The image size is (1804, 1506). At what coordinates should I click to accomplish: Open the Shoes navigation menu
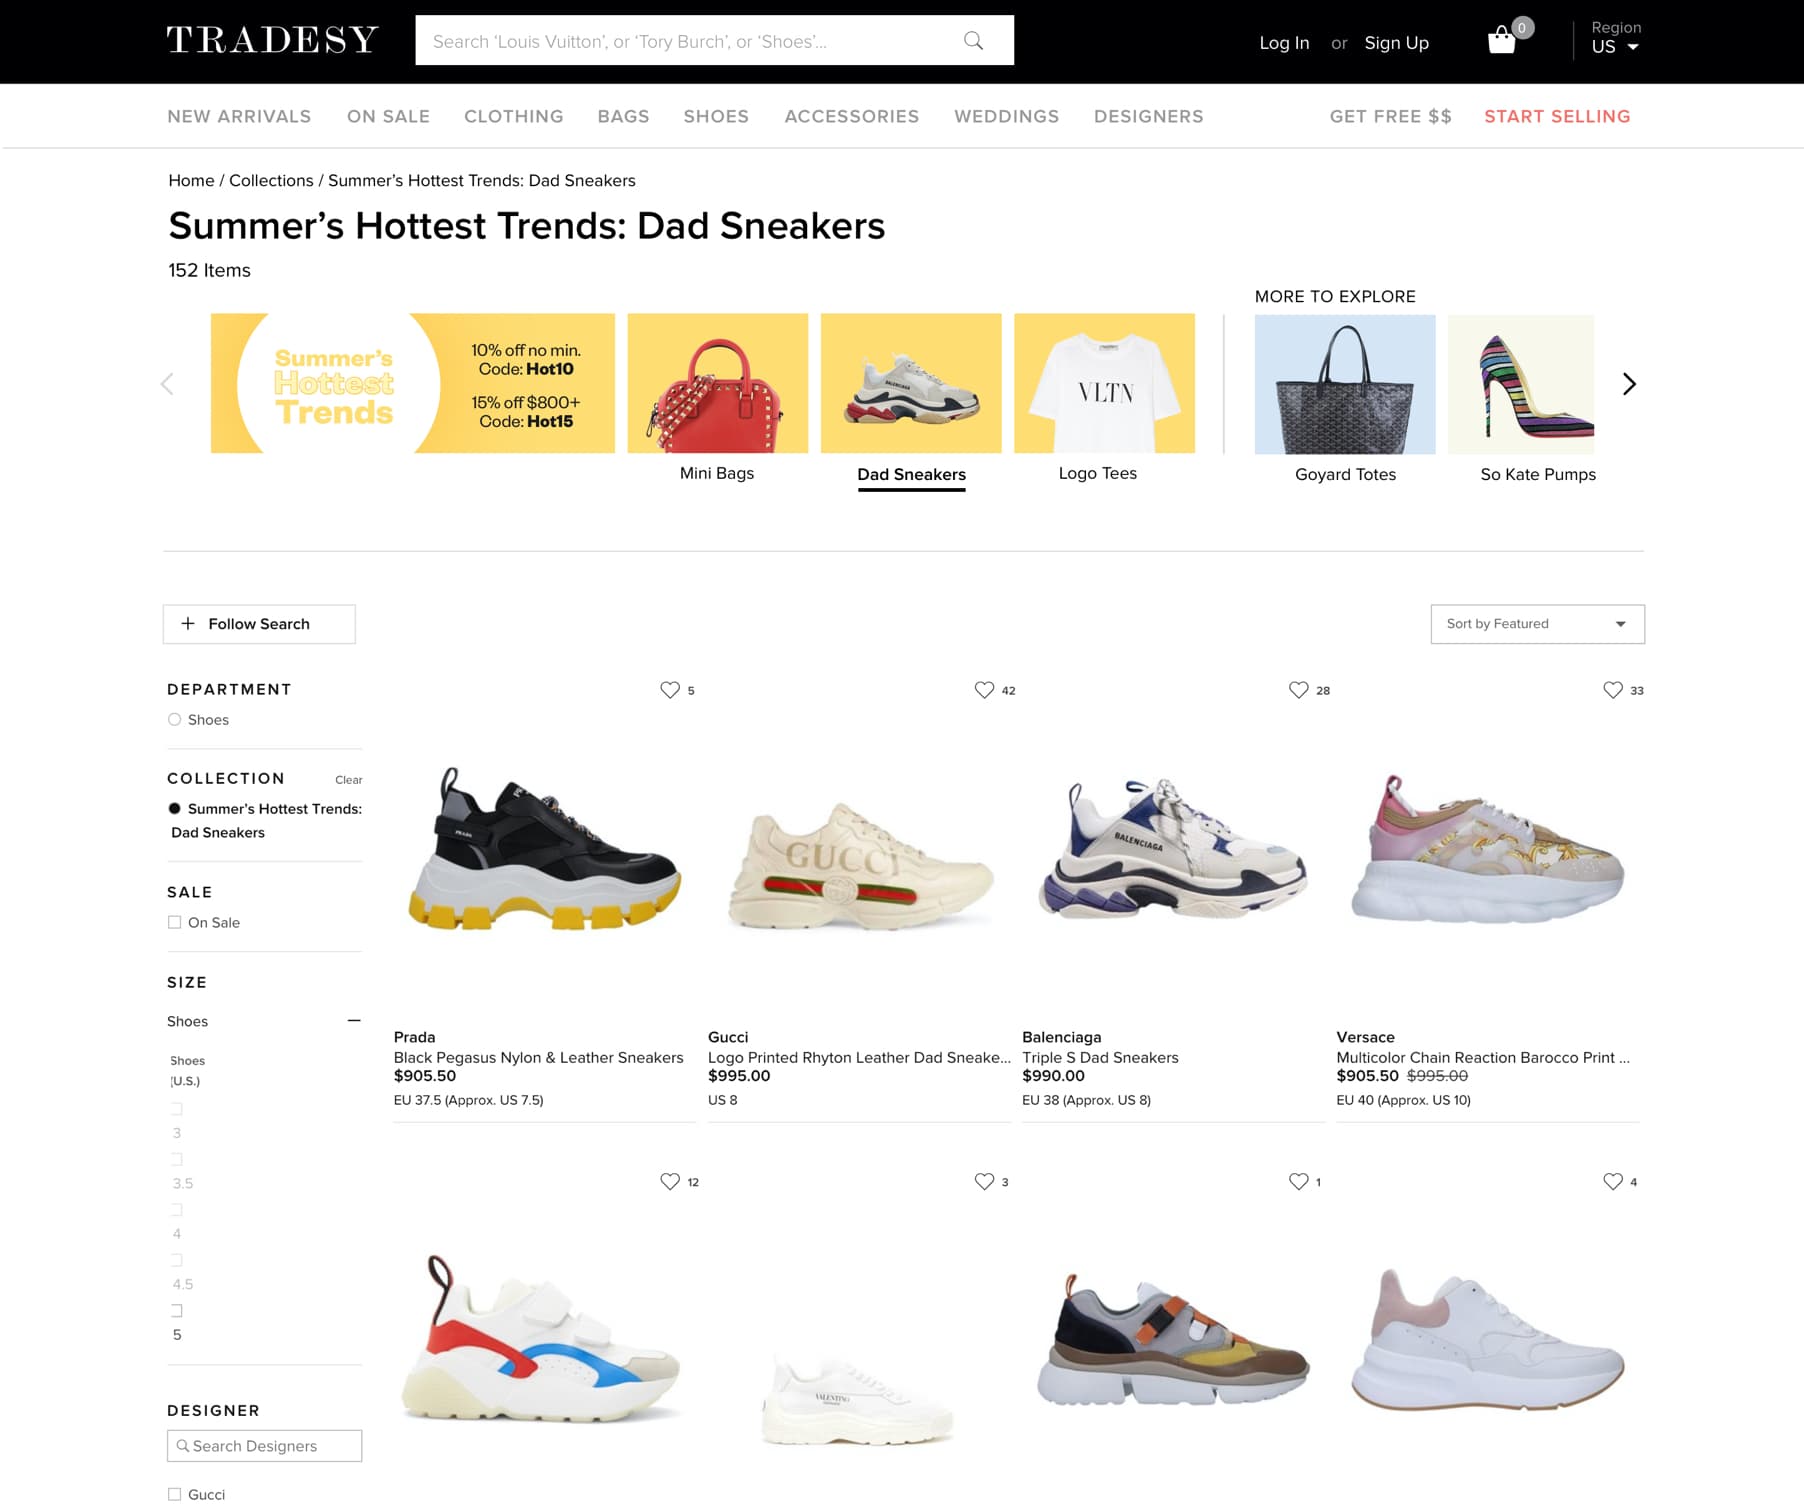[716, 116]
